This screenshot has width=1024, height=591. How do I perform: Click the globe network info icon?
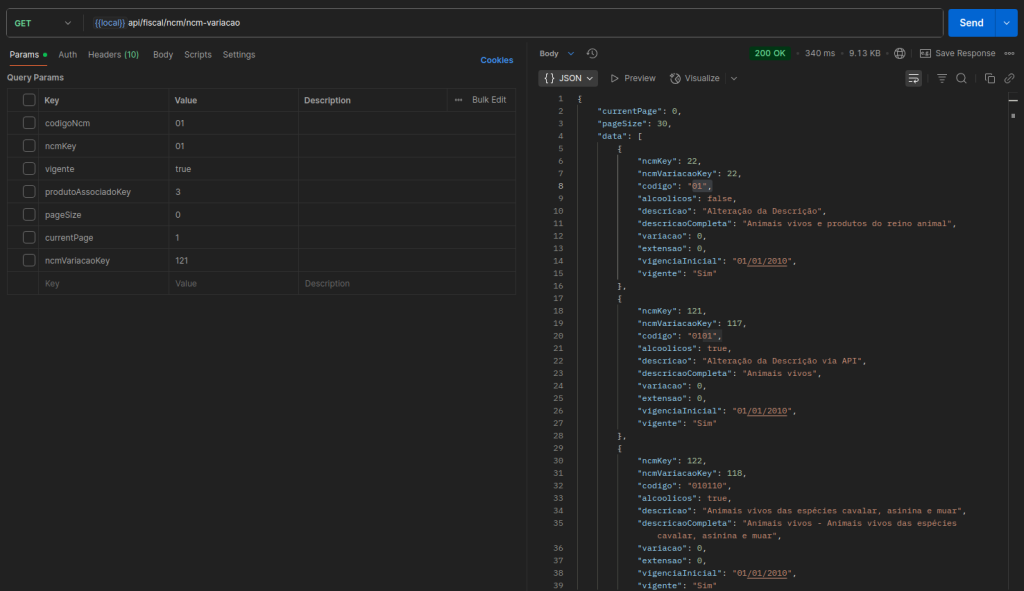[x=899, y=54]
